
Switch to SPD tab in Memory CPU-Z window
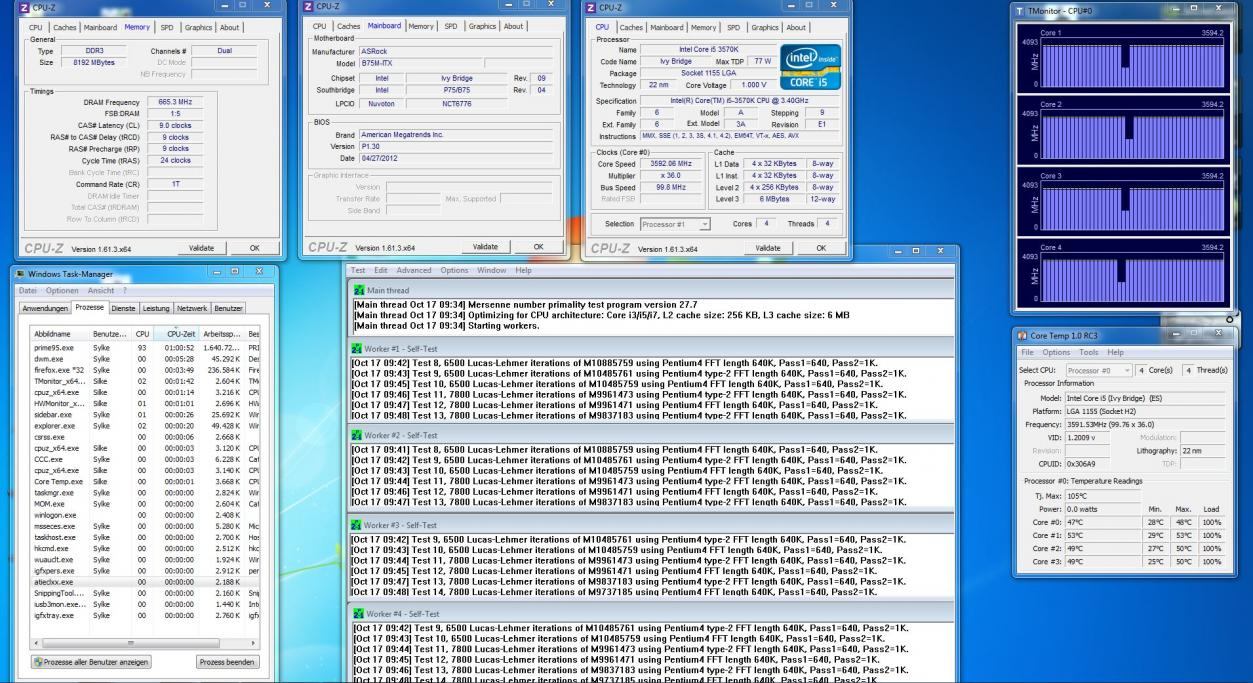click(x=167, y=27)
